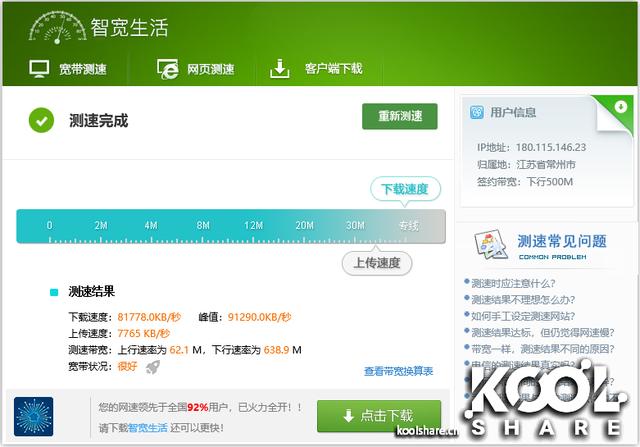Click the blue fireworks badge image
This screenshot has height=447, width=640.
(33, 416)
